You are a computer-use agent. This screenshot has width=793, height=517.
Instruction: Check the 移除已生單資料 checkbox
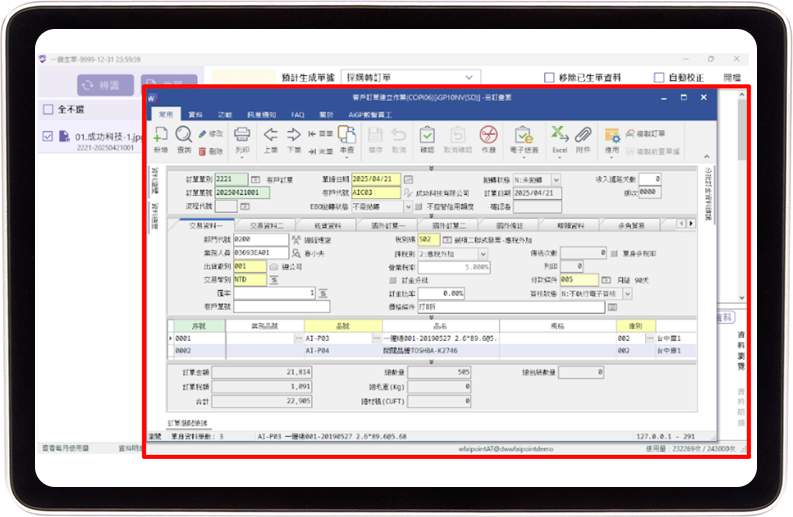point(549,77)
